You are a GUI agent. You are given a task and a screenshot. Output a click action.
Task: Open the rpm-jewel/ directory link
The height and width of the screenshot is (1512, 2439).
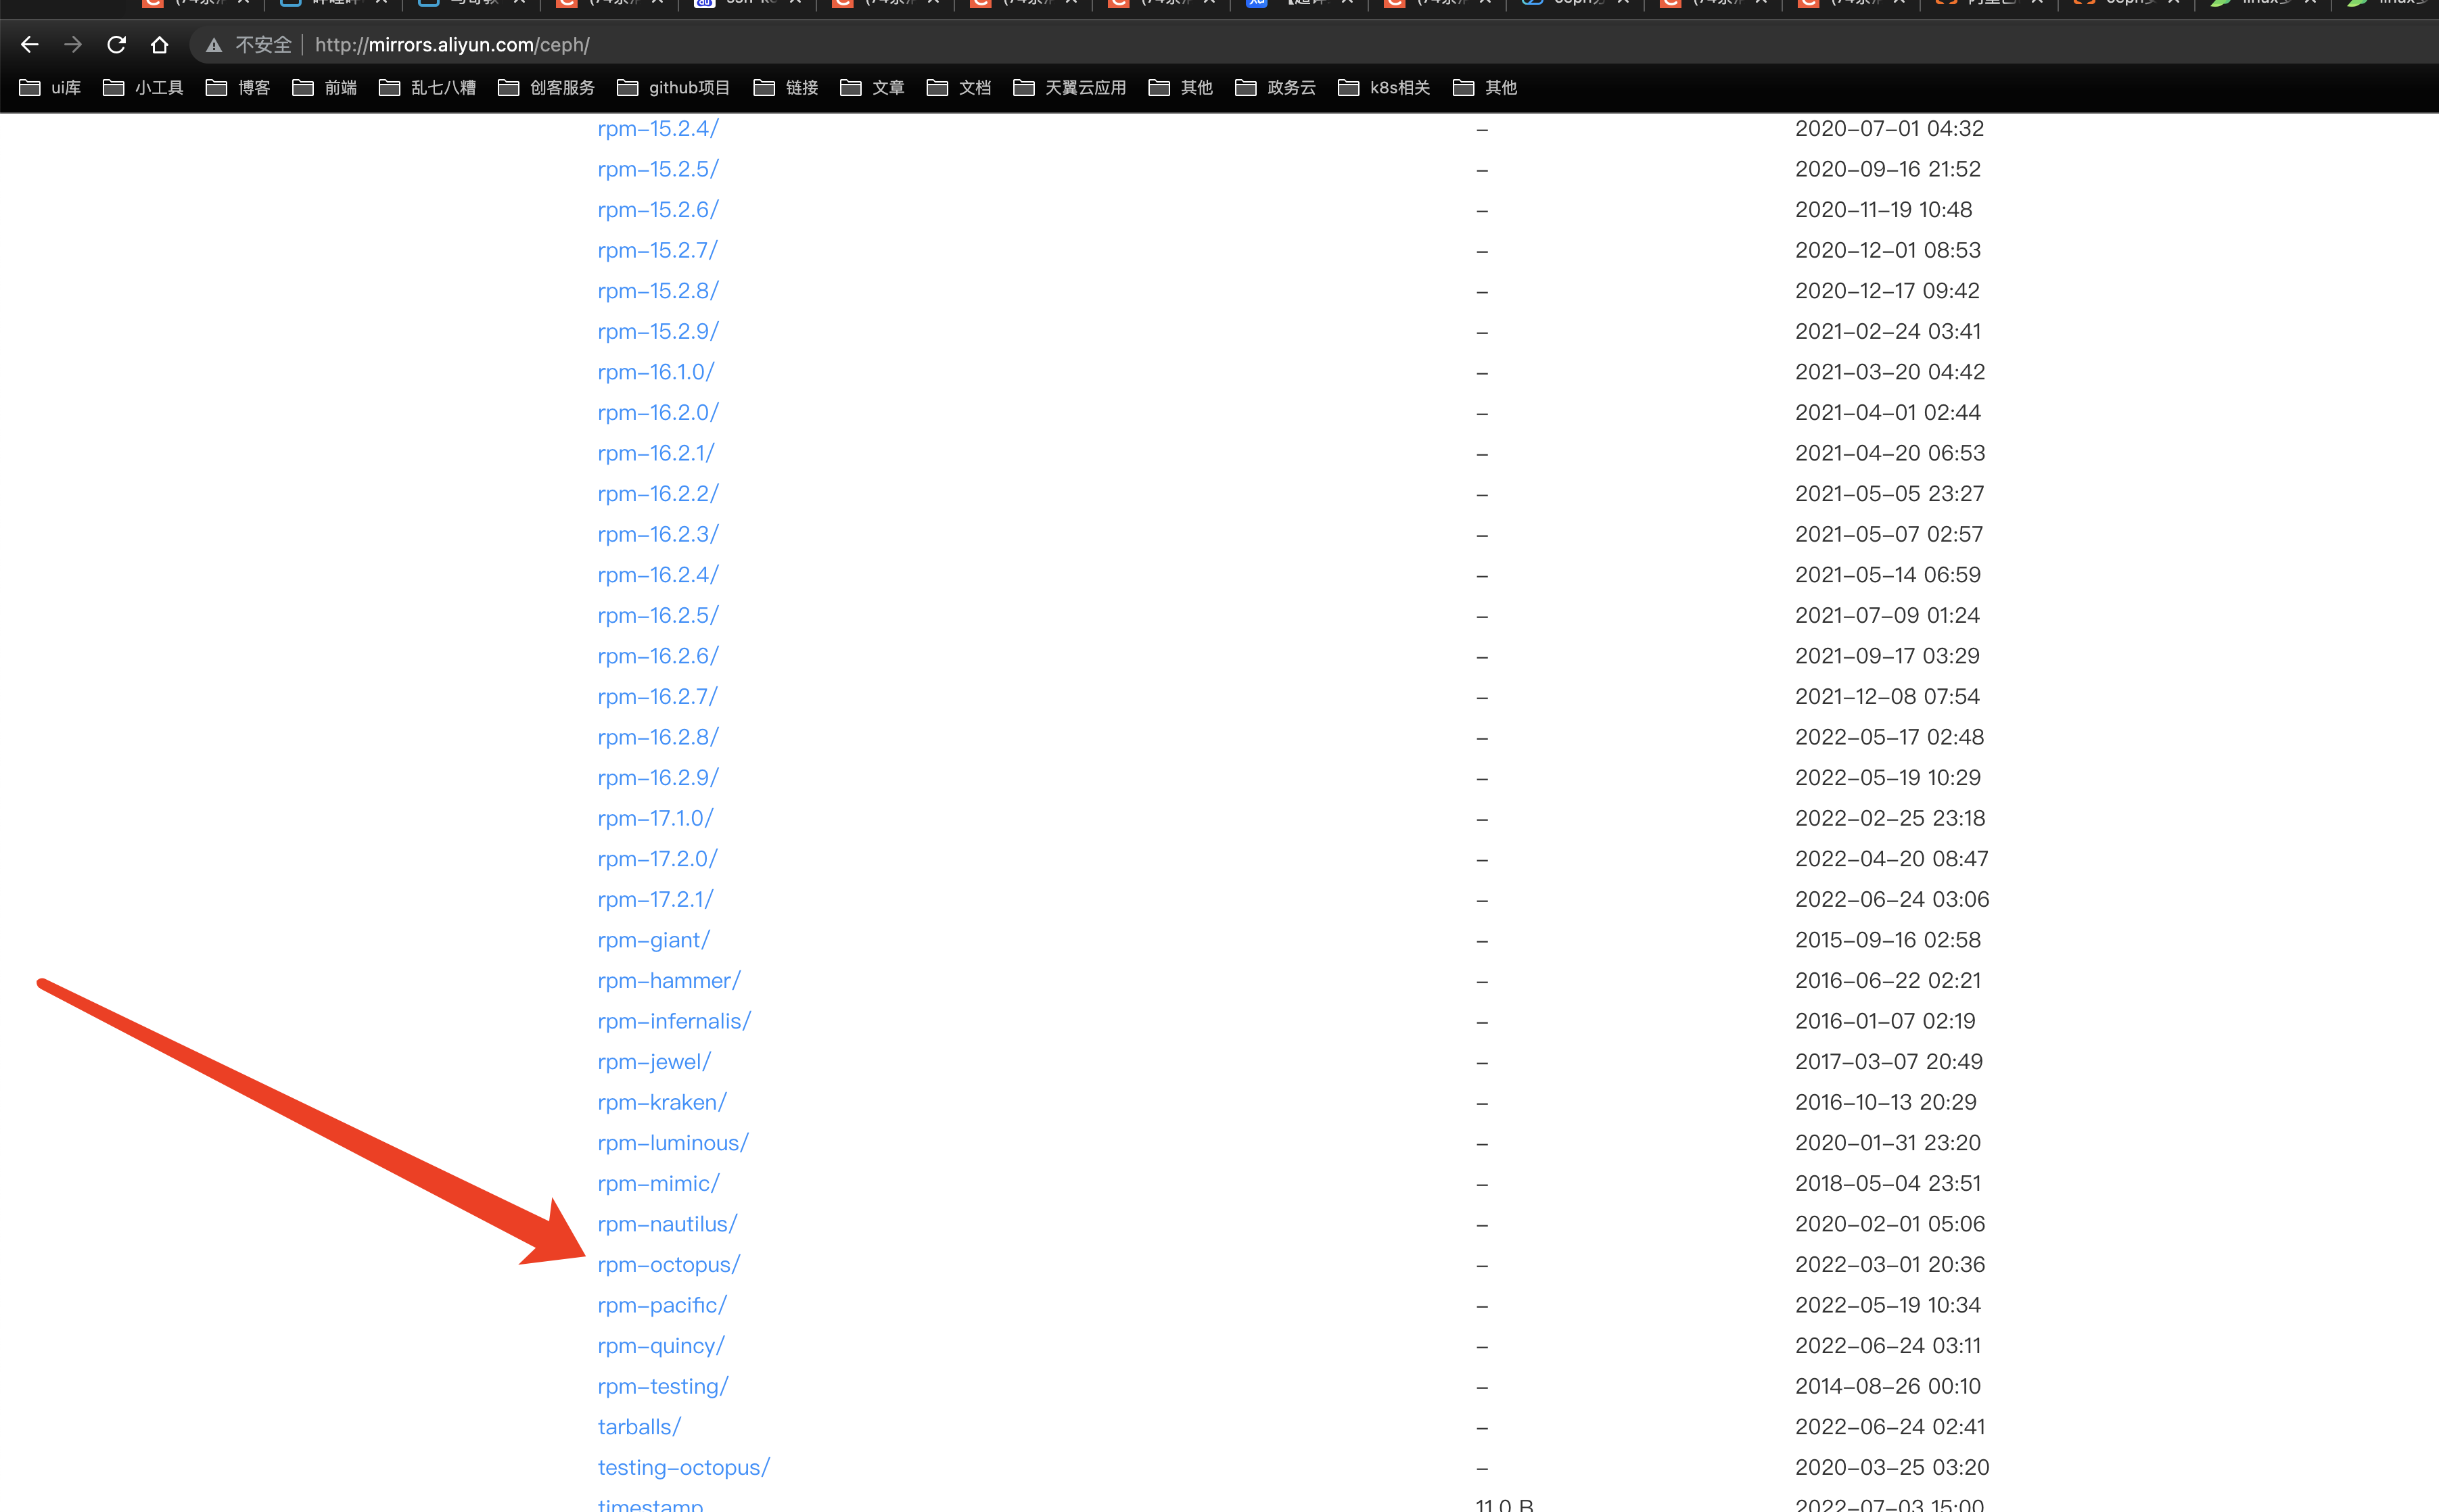(654, 1062)
